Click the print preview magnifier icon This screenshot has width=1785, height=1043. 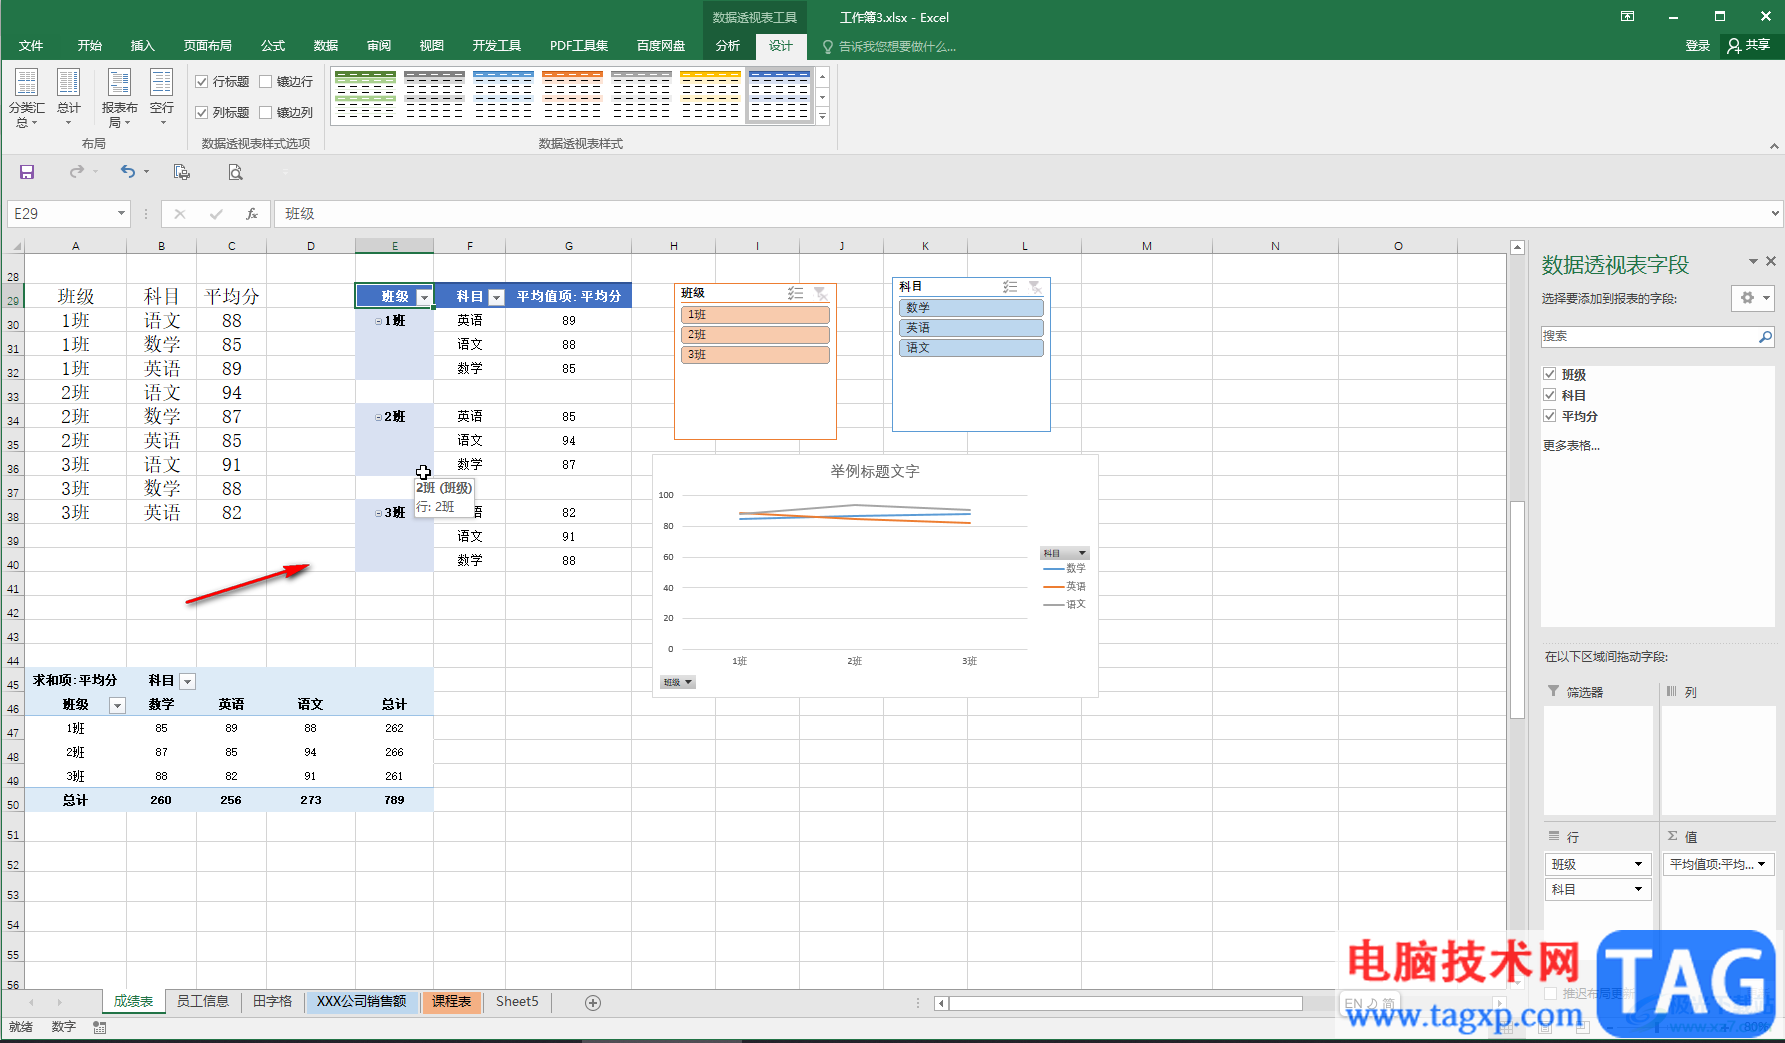point(235,172)
